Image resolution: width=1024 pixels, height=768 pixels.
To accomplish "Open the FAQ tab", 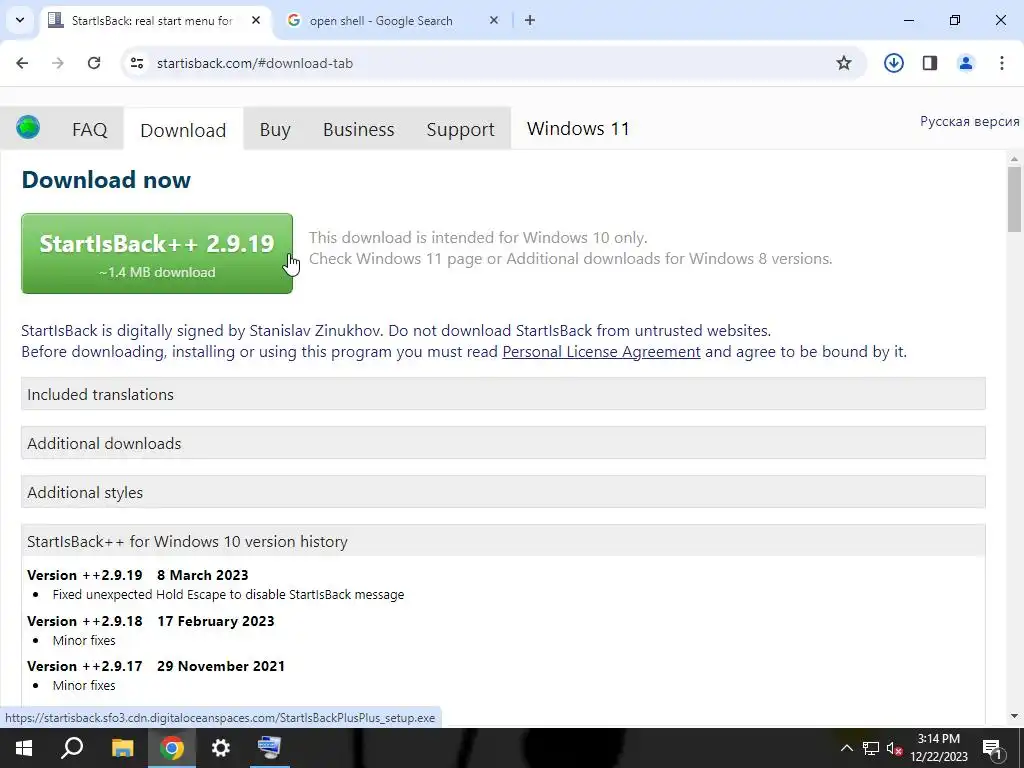I will click(x=89, y=129).
